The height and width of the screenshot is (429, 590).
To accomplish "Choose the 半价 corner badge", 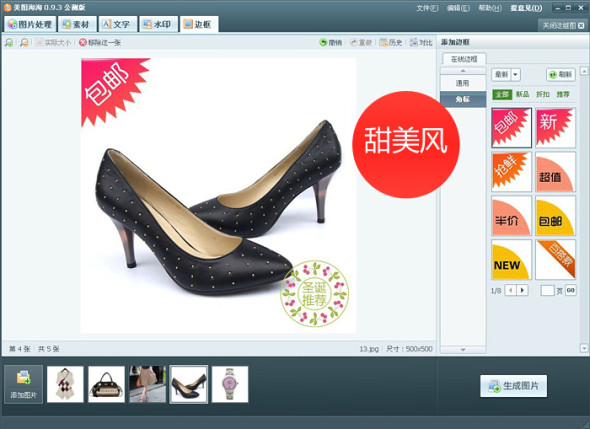I will pos(511,216).
